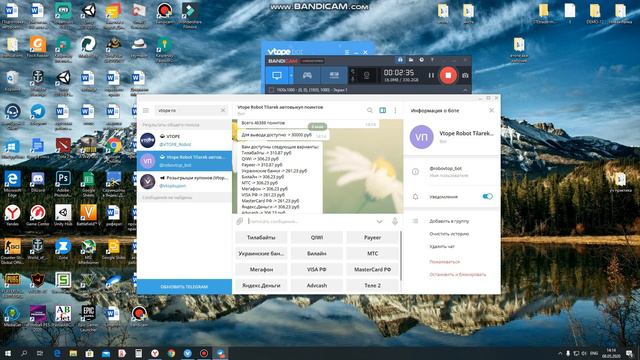
Task: Click the red stop and block link
Action: (x=458, y=274)
